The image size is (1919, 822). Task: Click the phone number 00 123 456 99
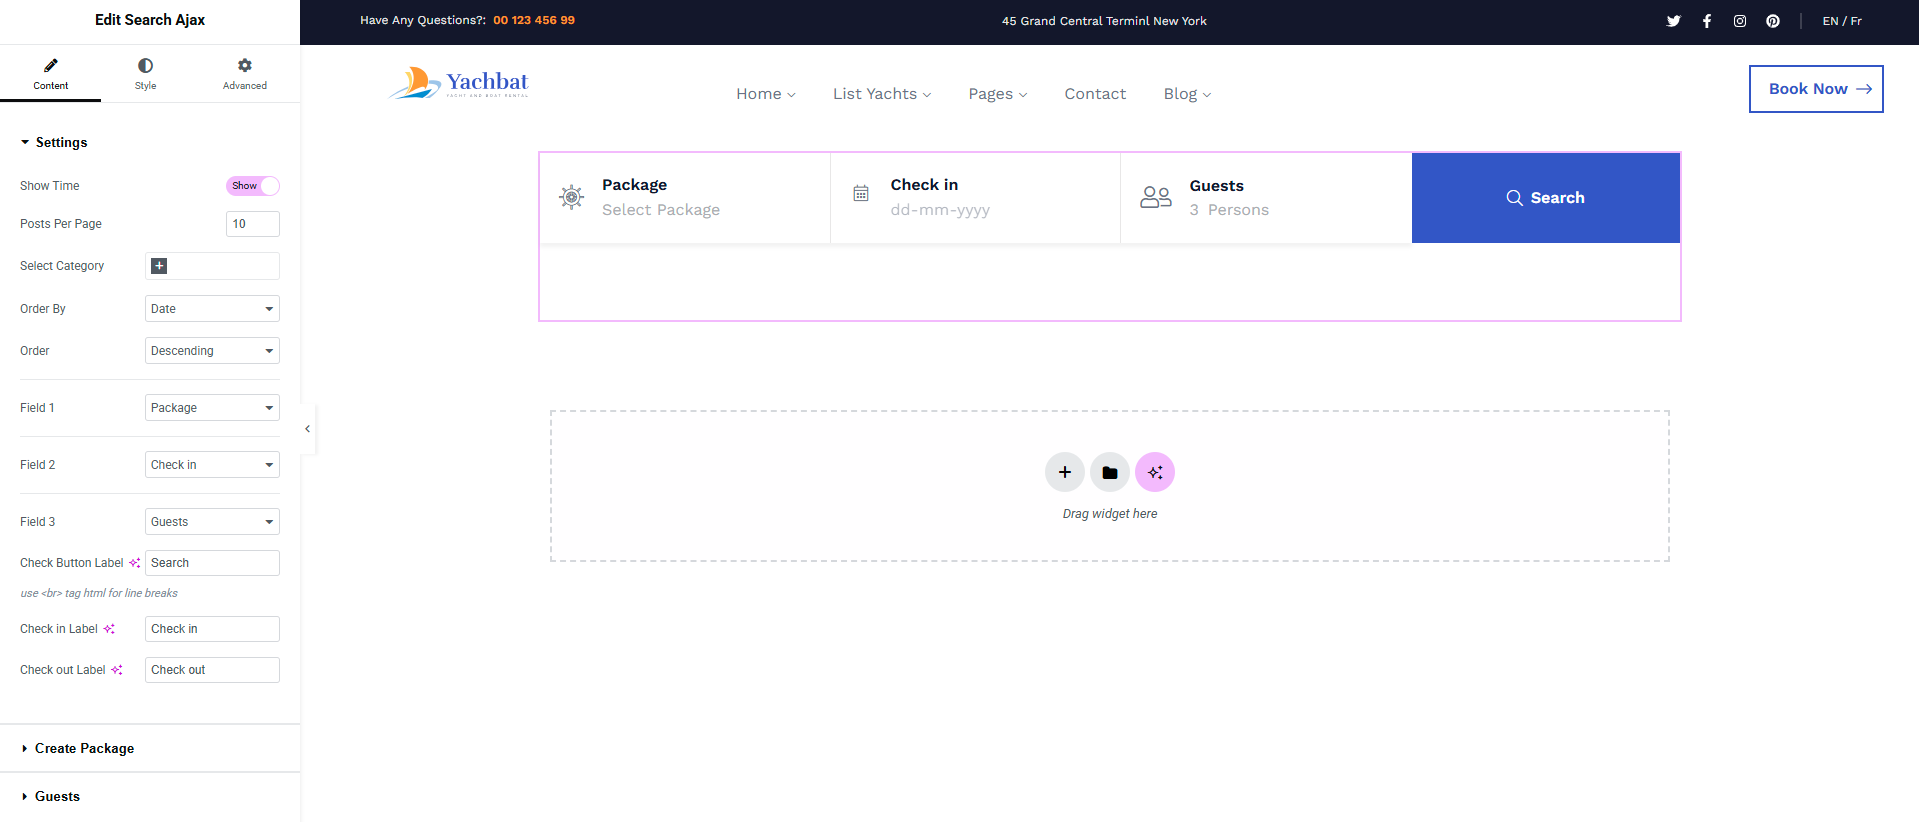[x=534, y=20]
